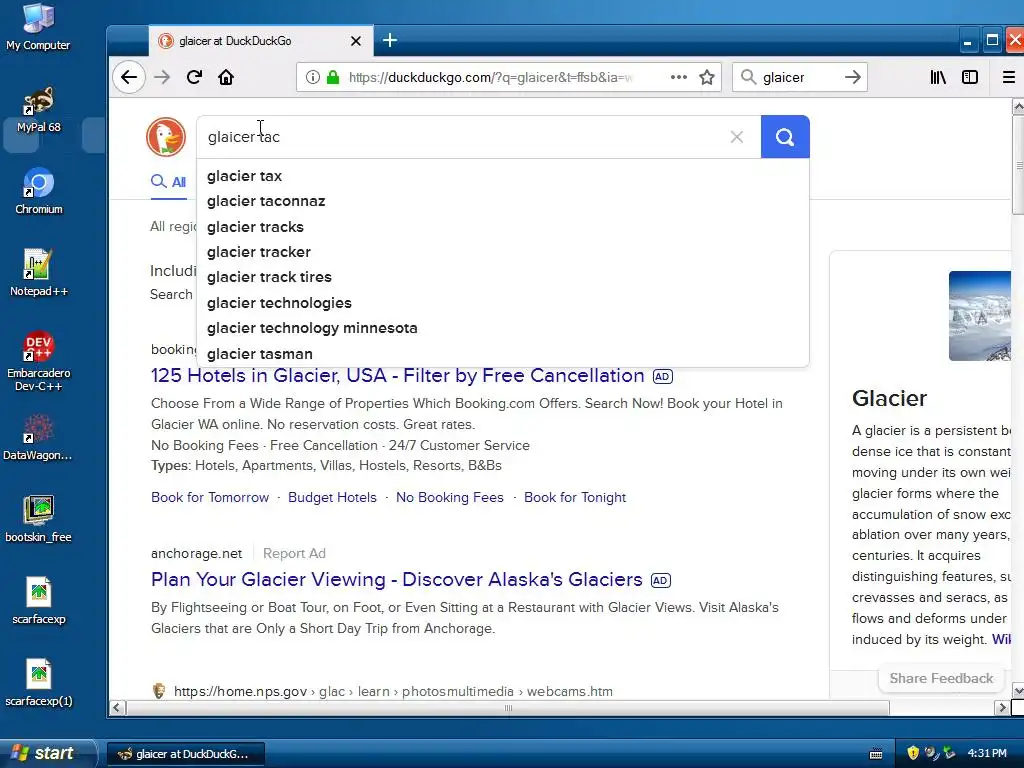This screenshot has height=768, width=1024.
Task: Click the forward navigation arrow
Action: [x=162, y=77]
